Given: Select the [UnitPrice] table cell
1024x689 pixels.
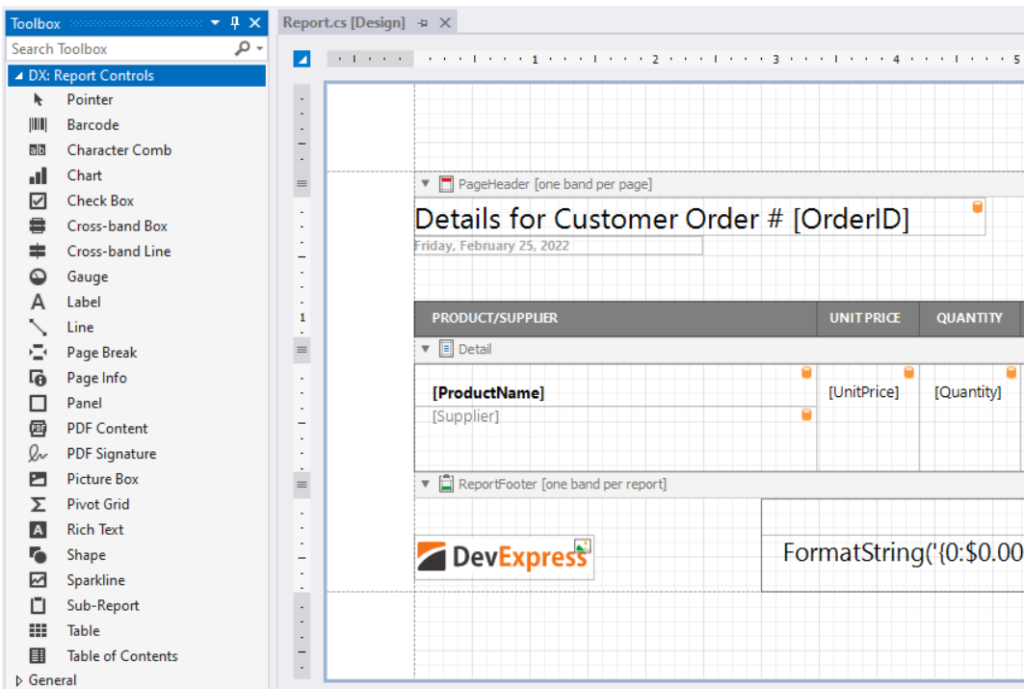Looking at the screenshot, I should 868,417.
